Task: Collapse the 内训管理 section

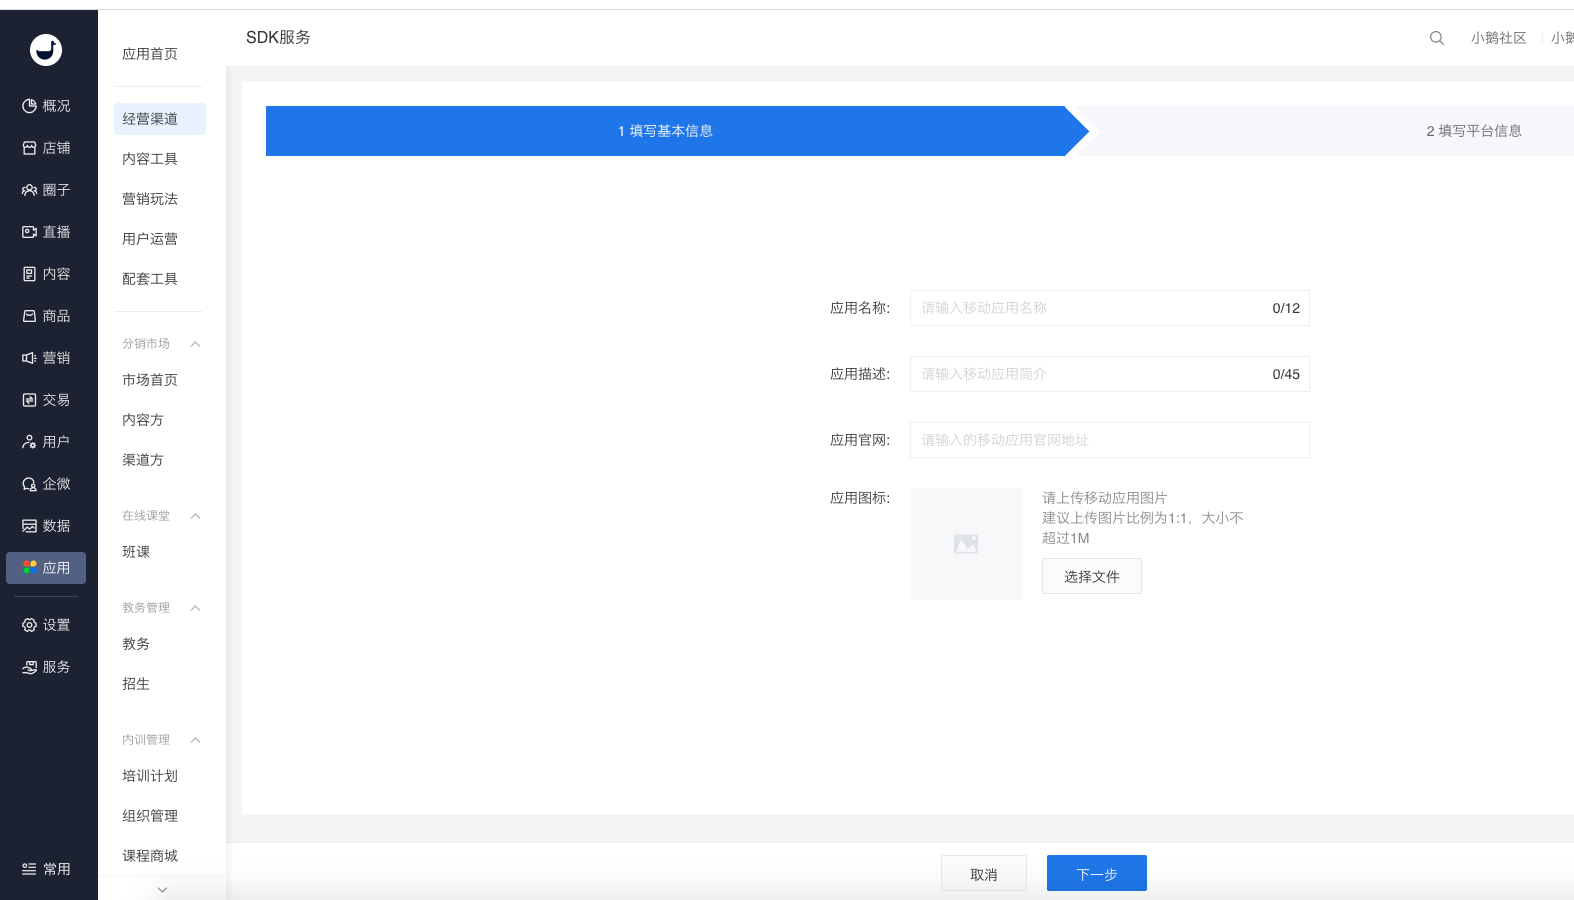Action: pyautogui.click(x=196, y=740)
